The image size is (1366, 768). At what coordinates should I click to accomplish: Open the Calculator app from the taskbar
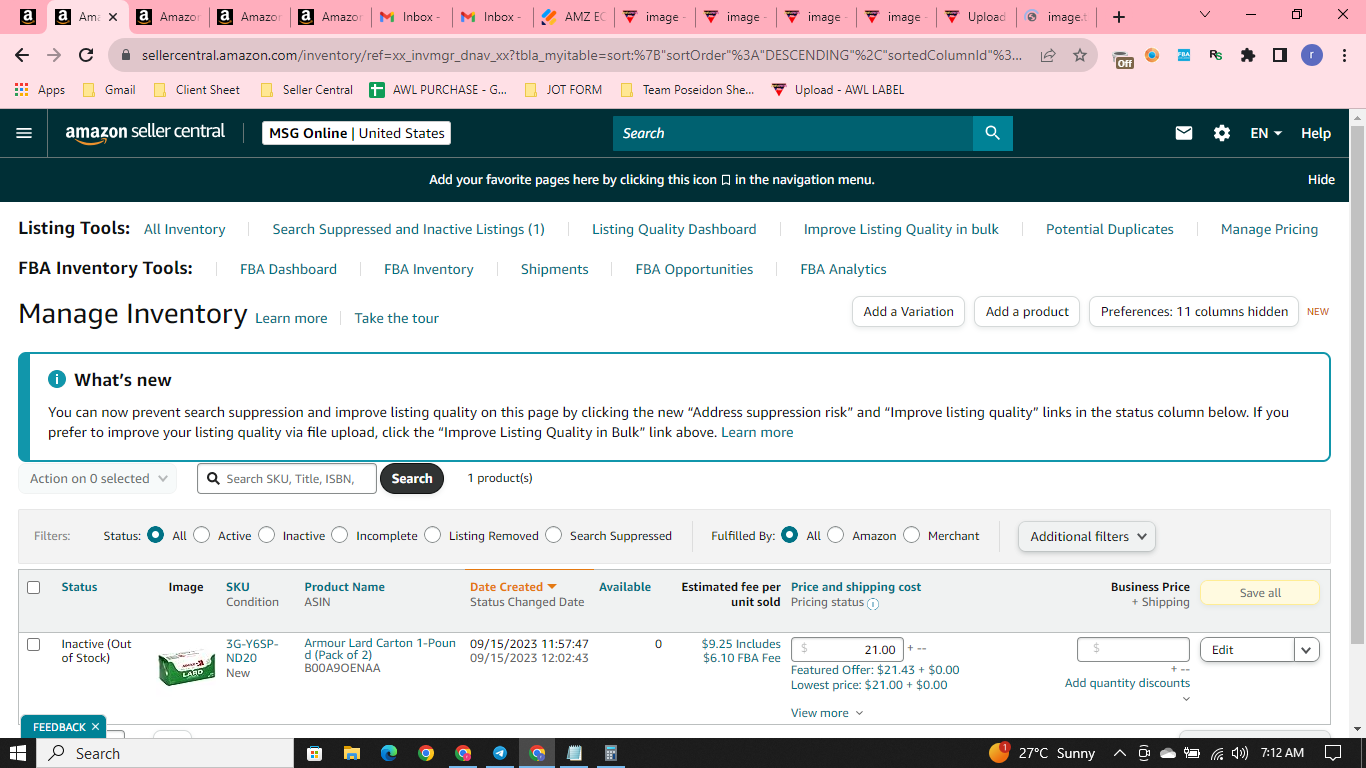pyautogui.click(x=611, y=753)
